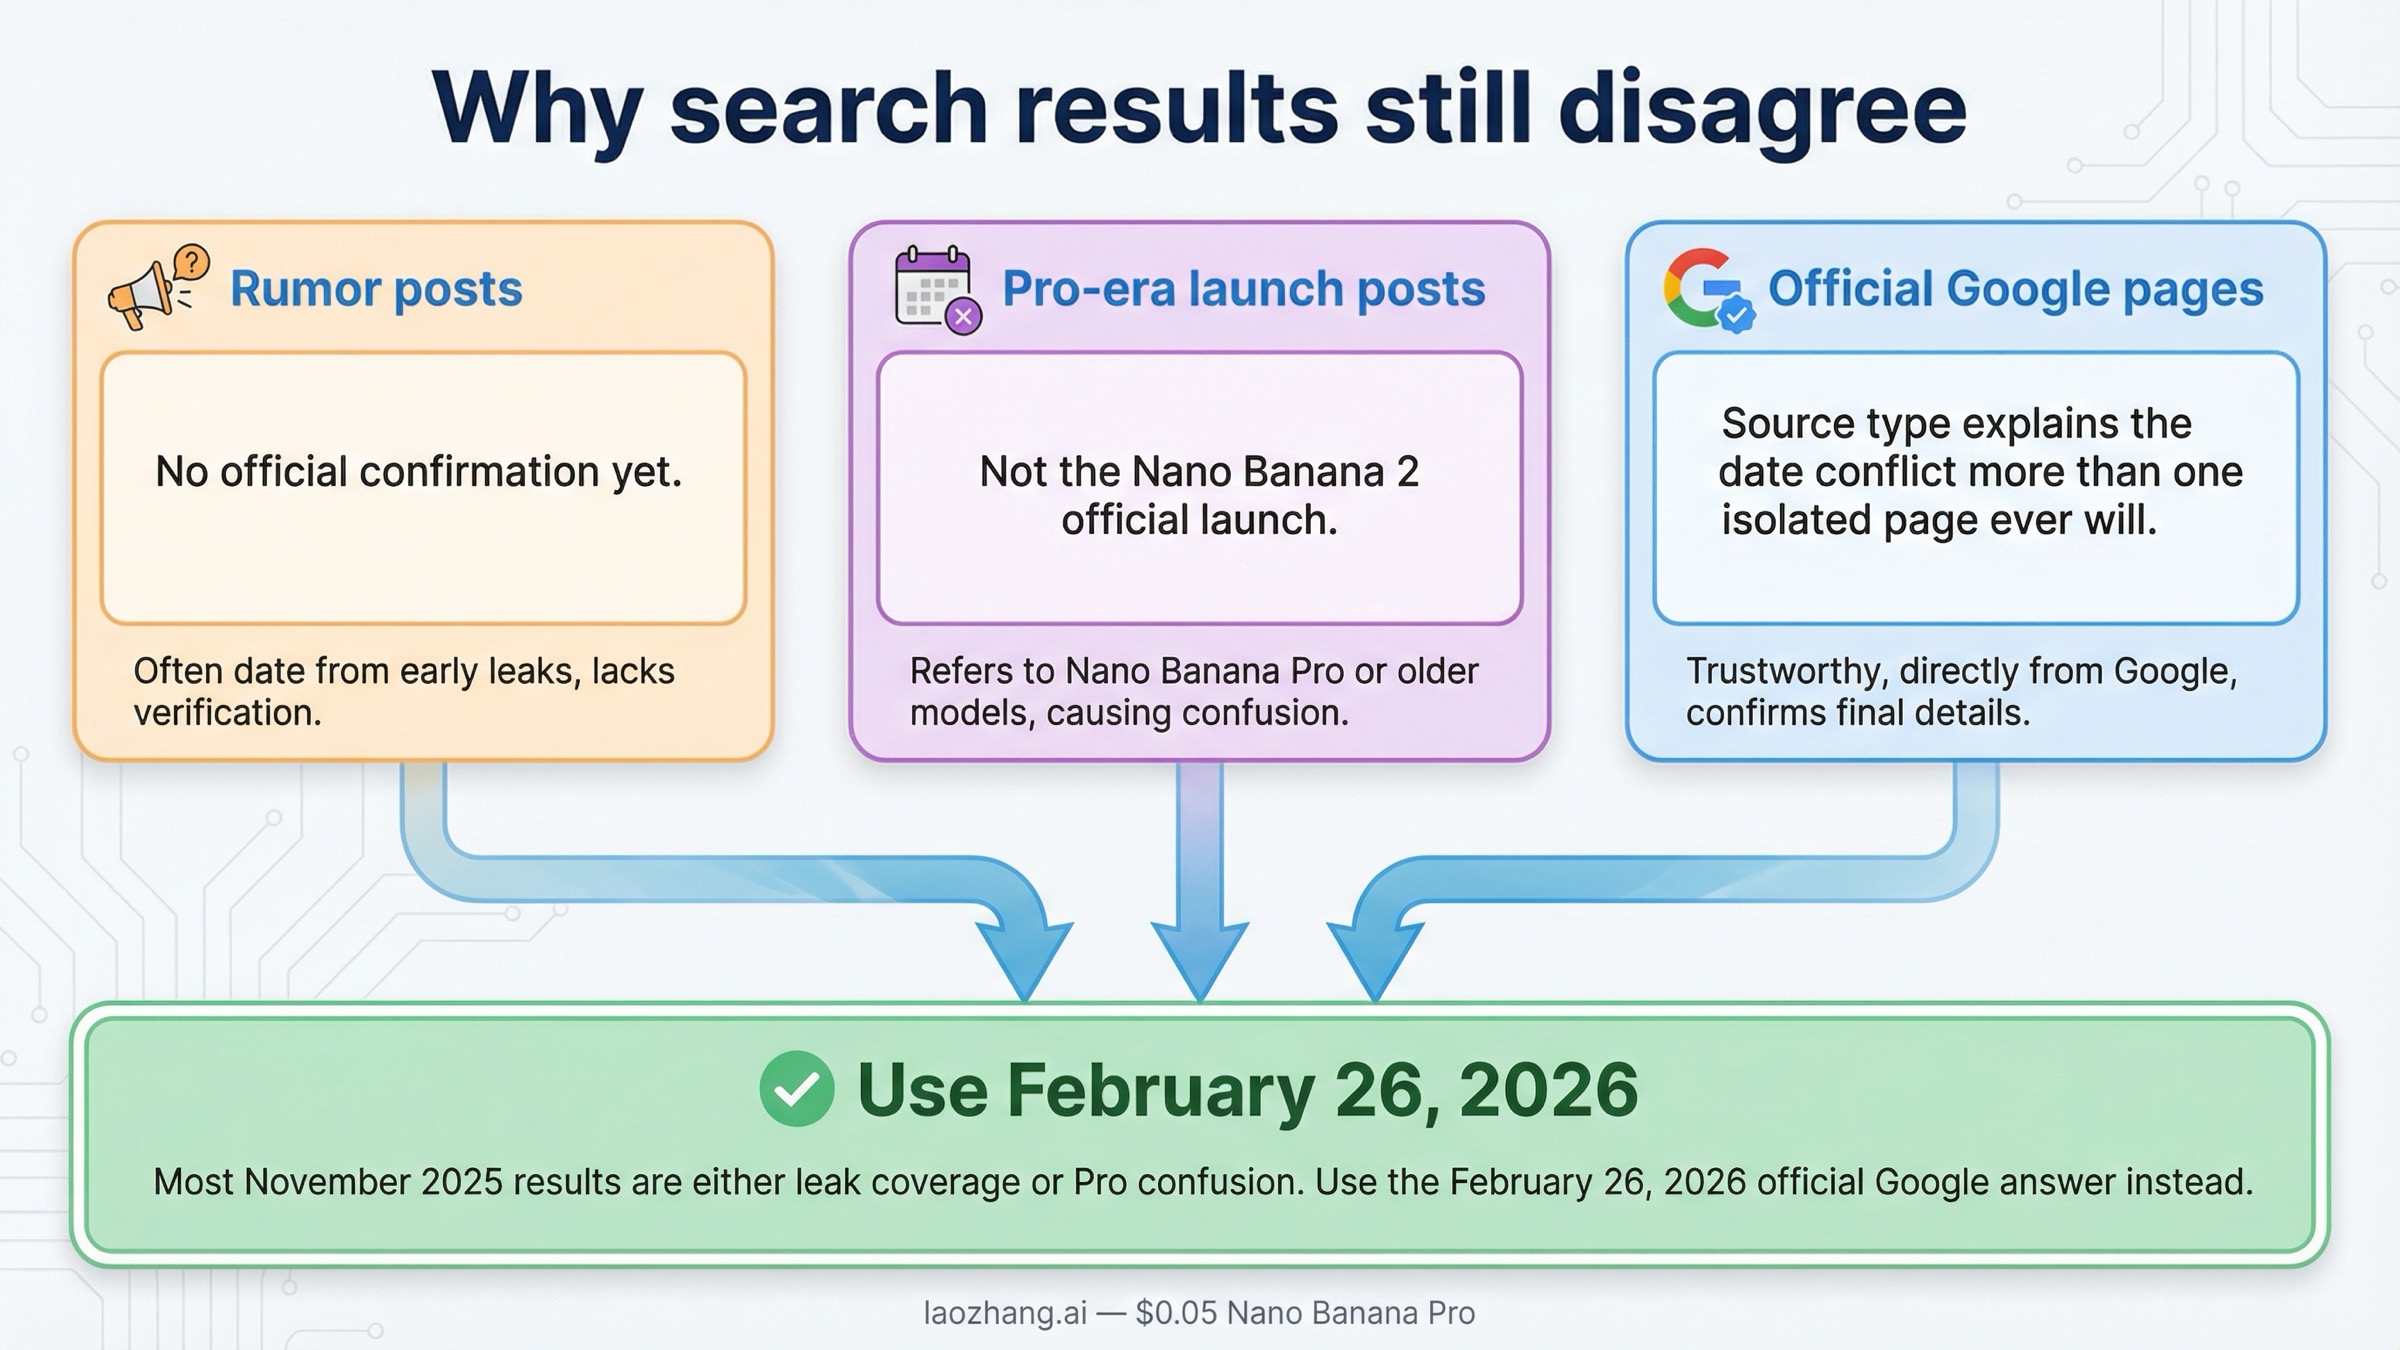Click the megaphone icon beside Rumor posts

click(152, 292)
